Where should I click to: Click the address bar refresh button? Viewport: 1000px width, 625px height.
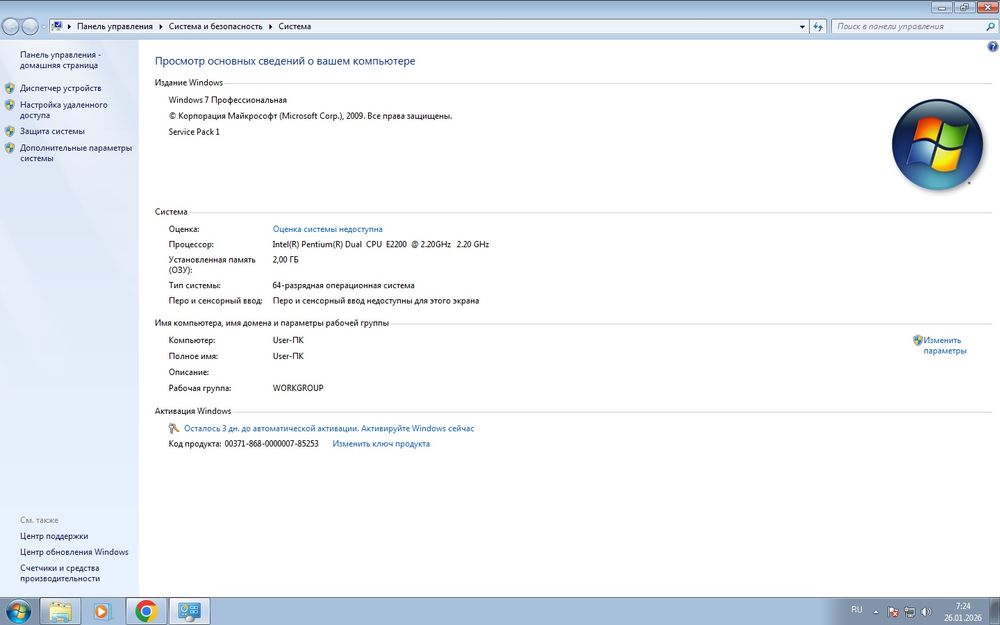coord(818,27)
